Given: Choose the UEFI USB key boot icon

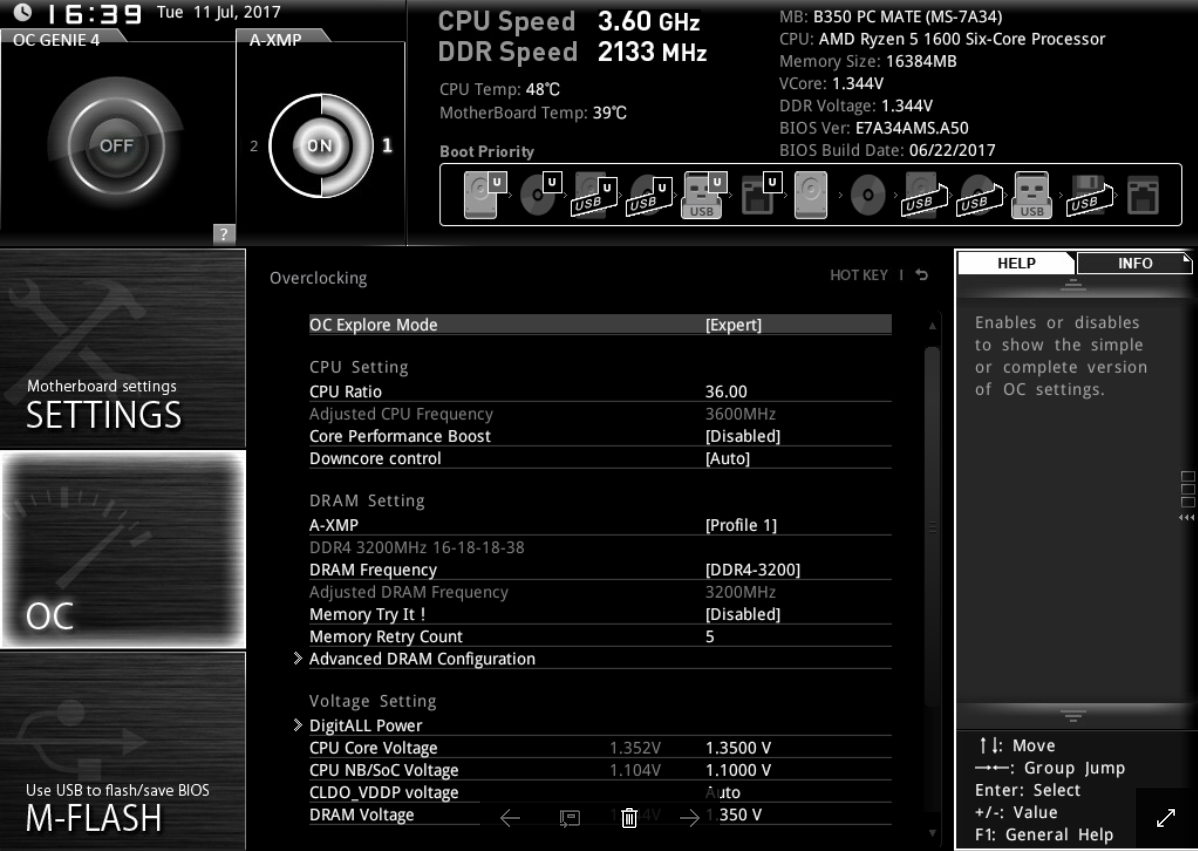Looking at the screenshot, I should [703, 195].
